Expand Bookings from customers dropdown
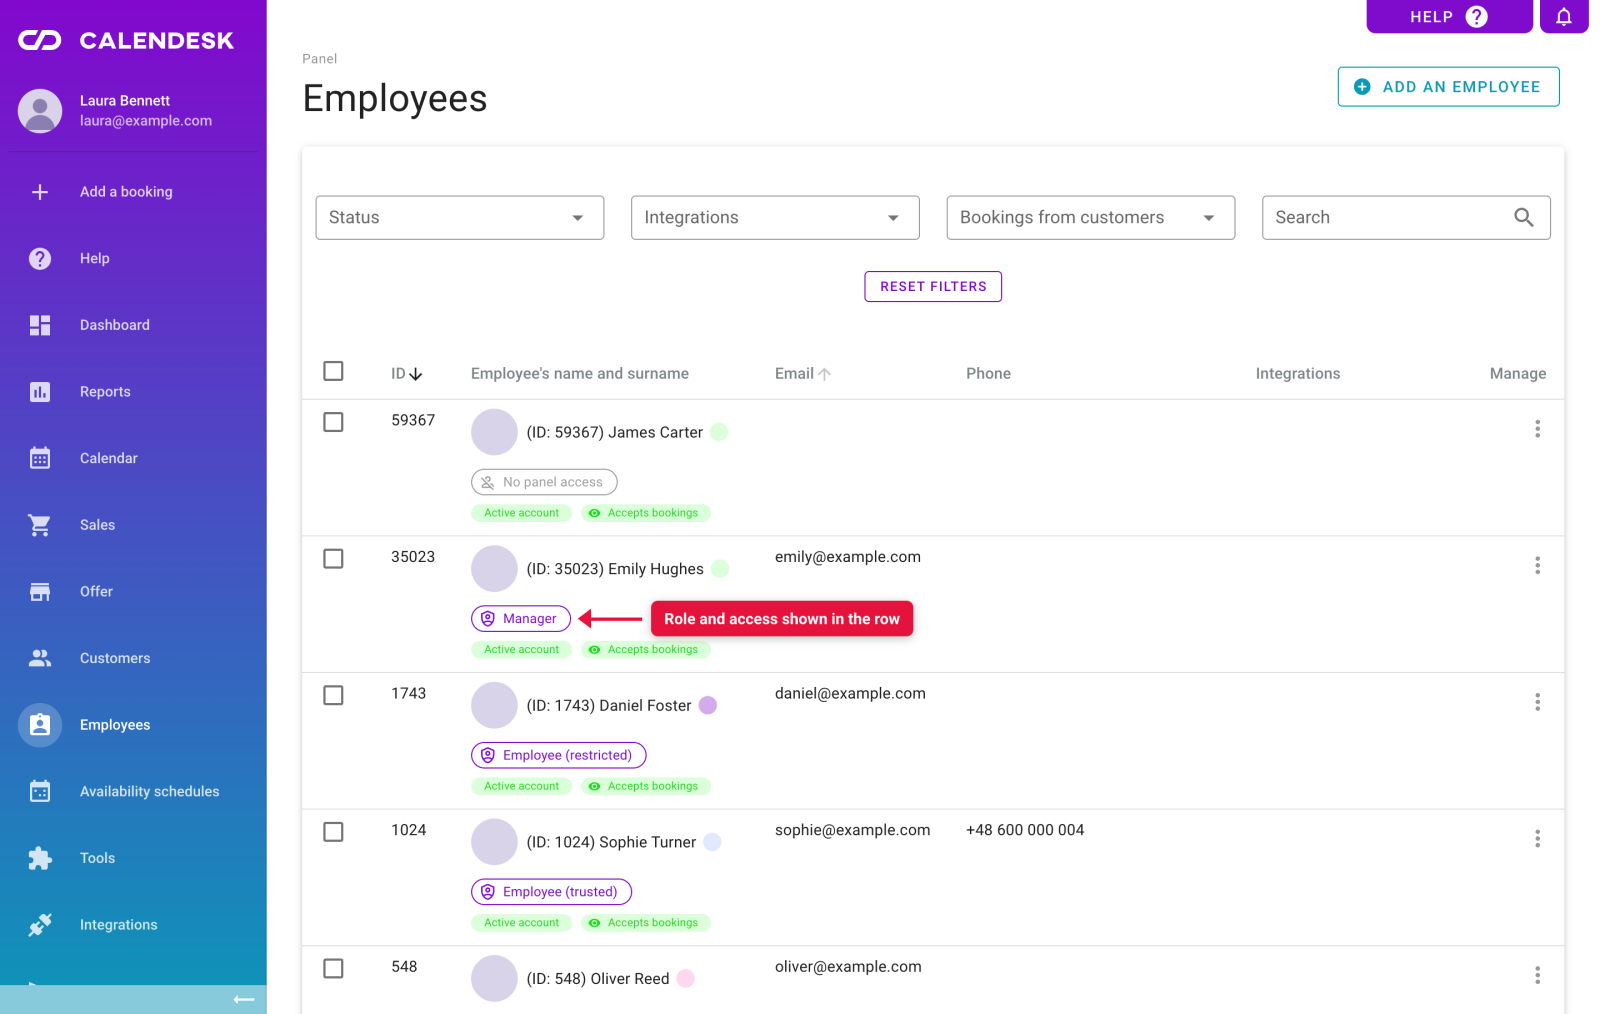The width and height of the screenshot is (1600, 1014). coord(1091,217)
